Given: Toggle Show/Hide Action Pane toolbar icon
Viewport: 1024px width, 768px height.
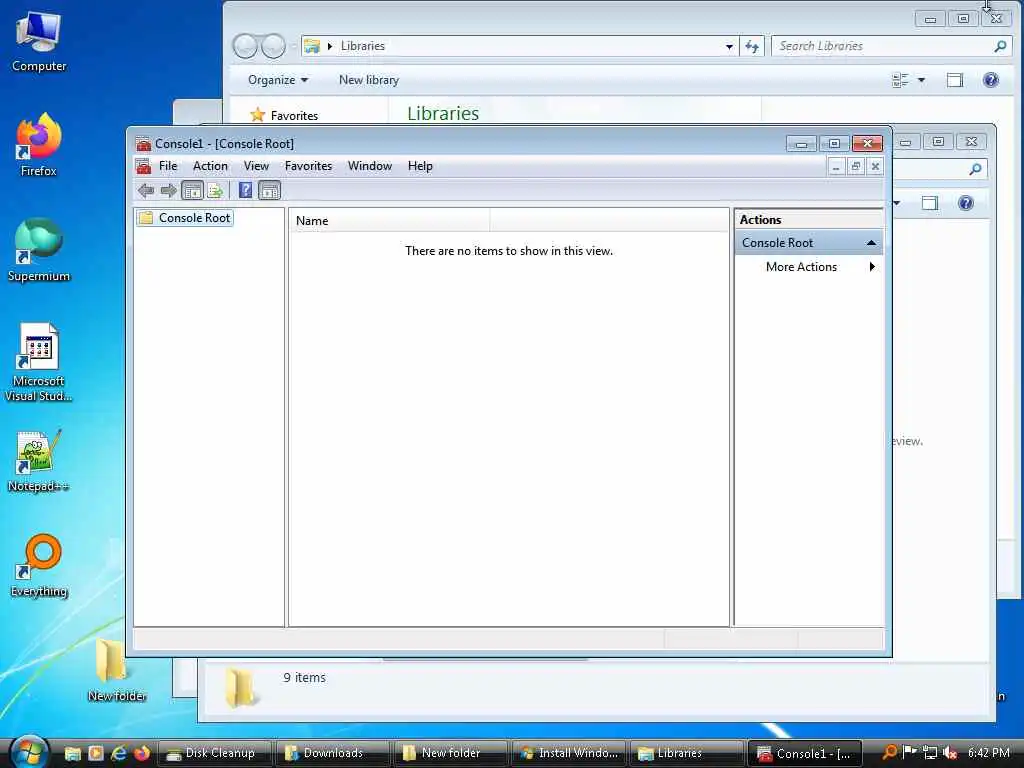Looking at the screenshot, I should (269, 190).
